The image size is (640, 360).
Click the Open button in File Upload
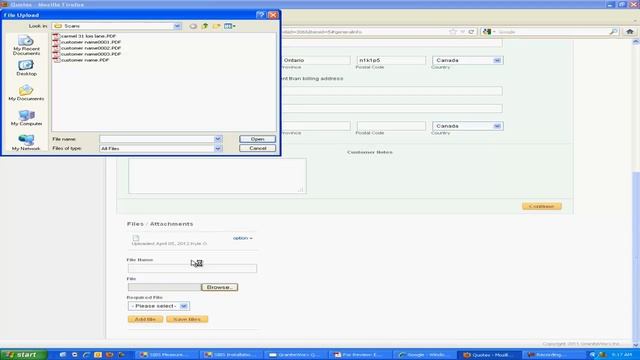click(x=258, y=139)
